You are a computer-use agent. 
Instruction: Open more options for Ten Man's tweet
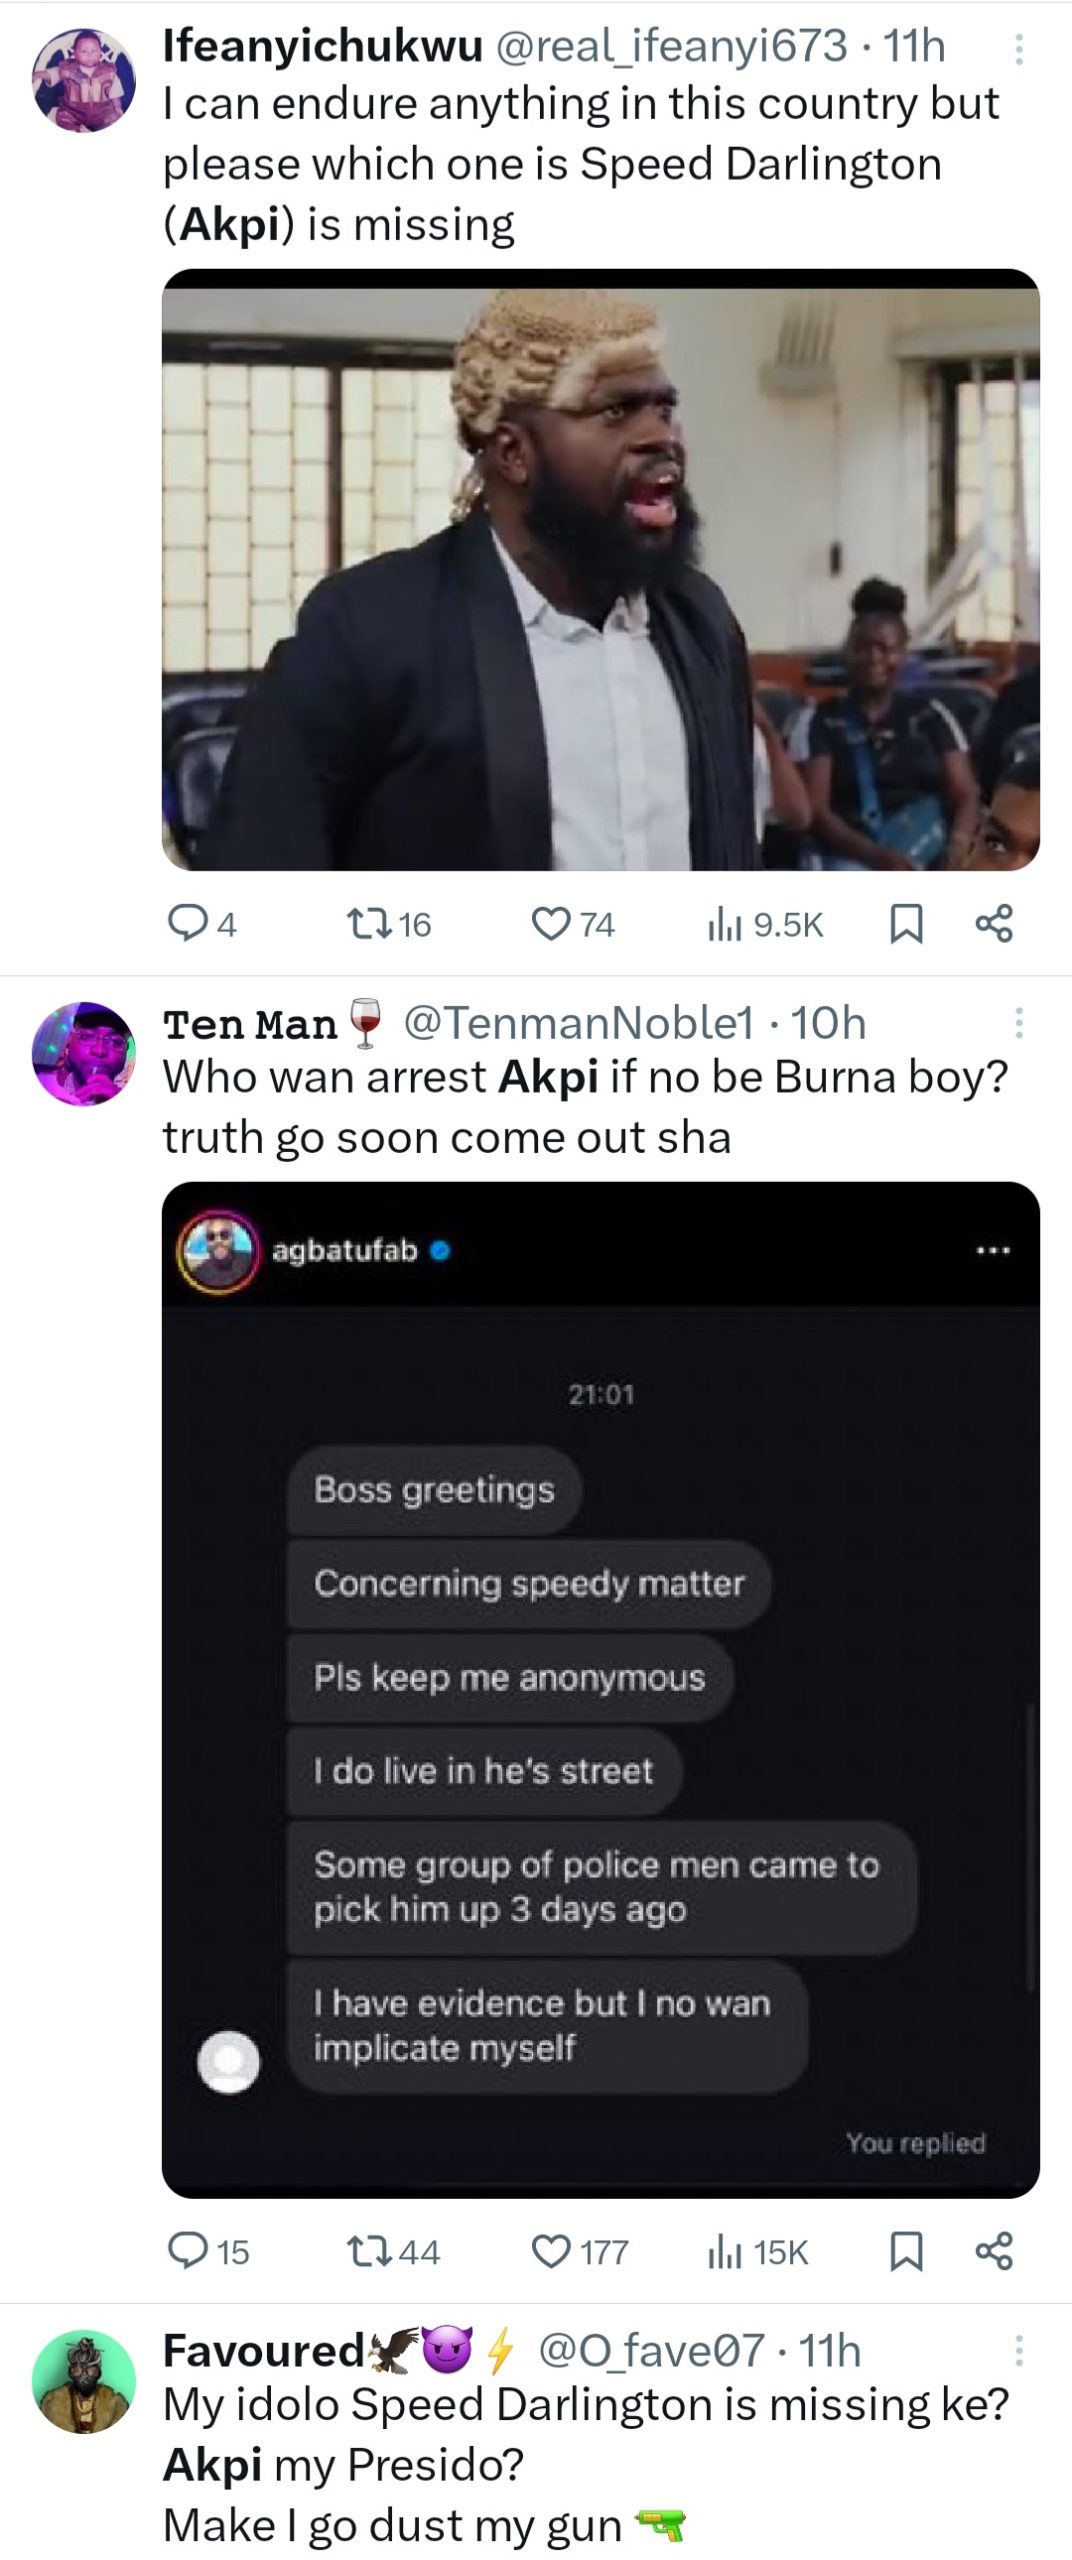click(1018, 1023)
